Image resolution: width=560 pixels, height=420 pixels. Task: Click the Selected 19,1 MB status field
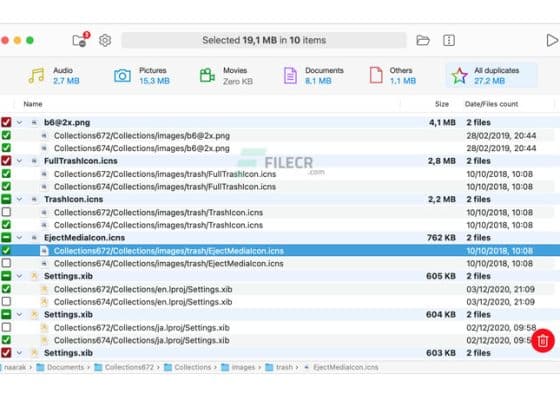[264, 40]
